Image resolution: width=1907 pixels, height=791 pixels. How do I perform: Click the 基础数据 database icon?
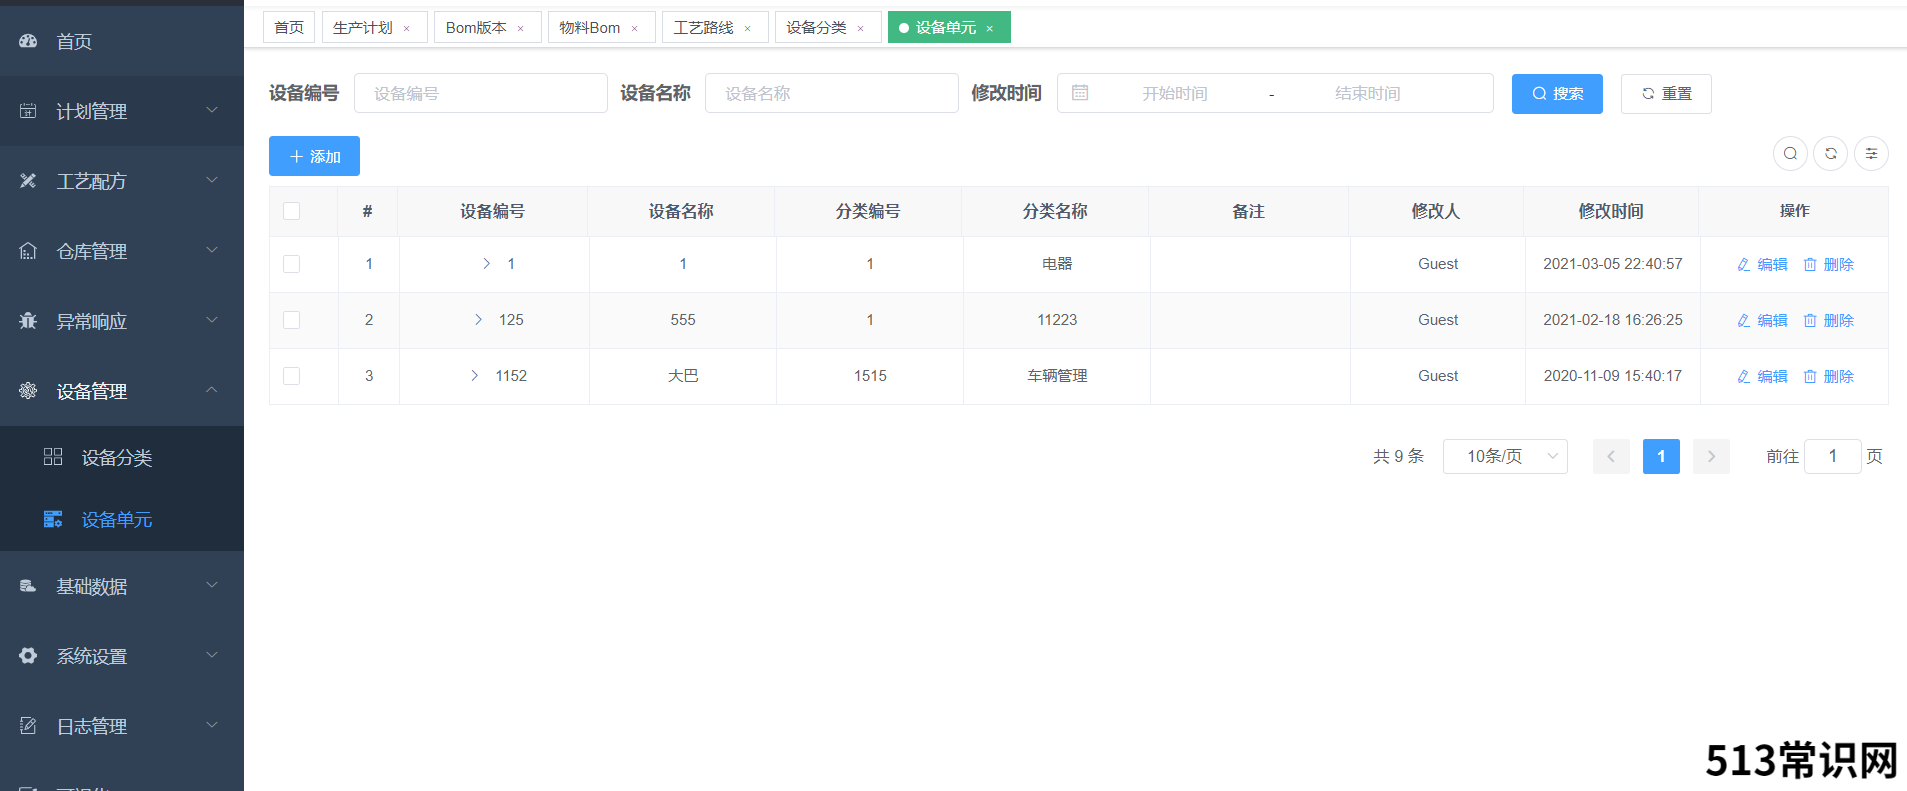28,586
